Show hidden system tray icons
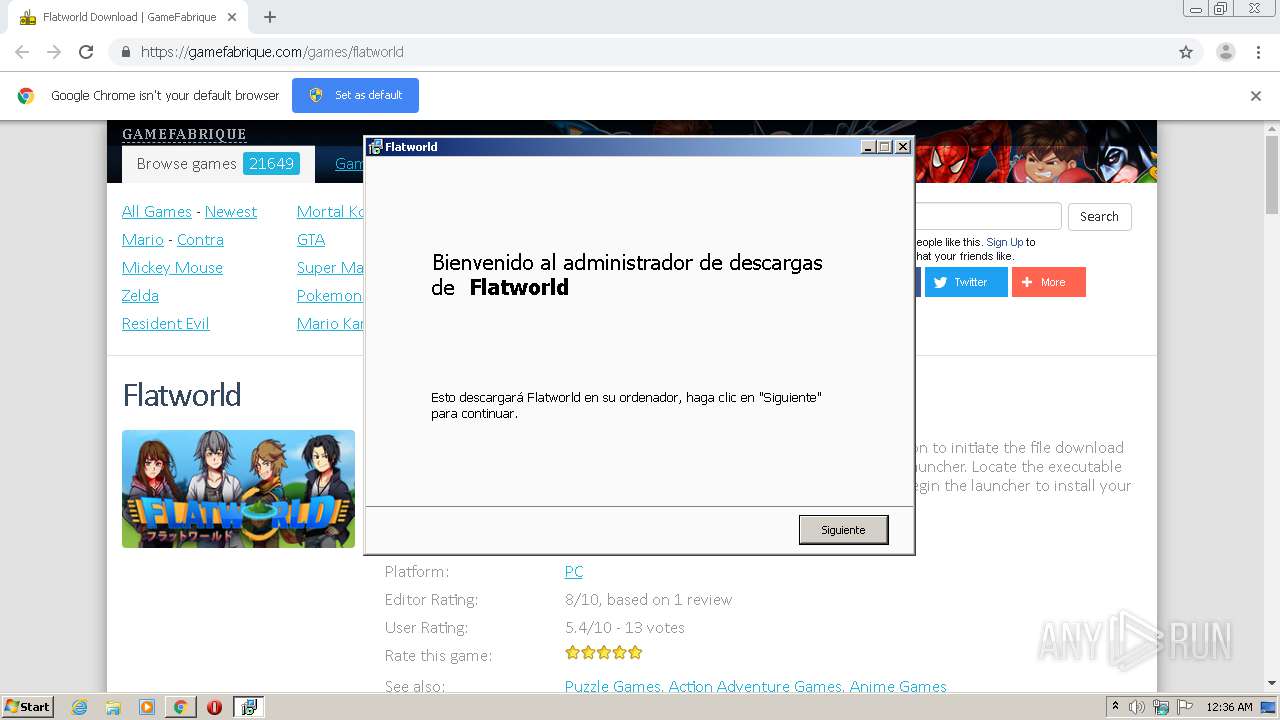The image size is (1280, 720). coord(1115,707)
